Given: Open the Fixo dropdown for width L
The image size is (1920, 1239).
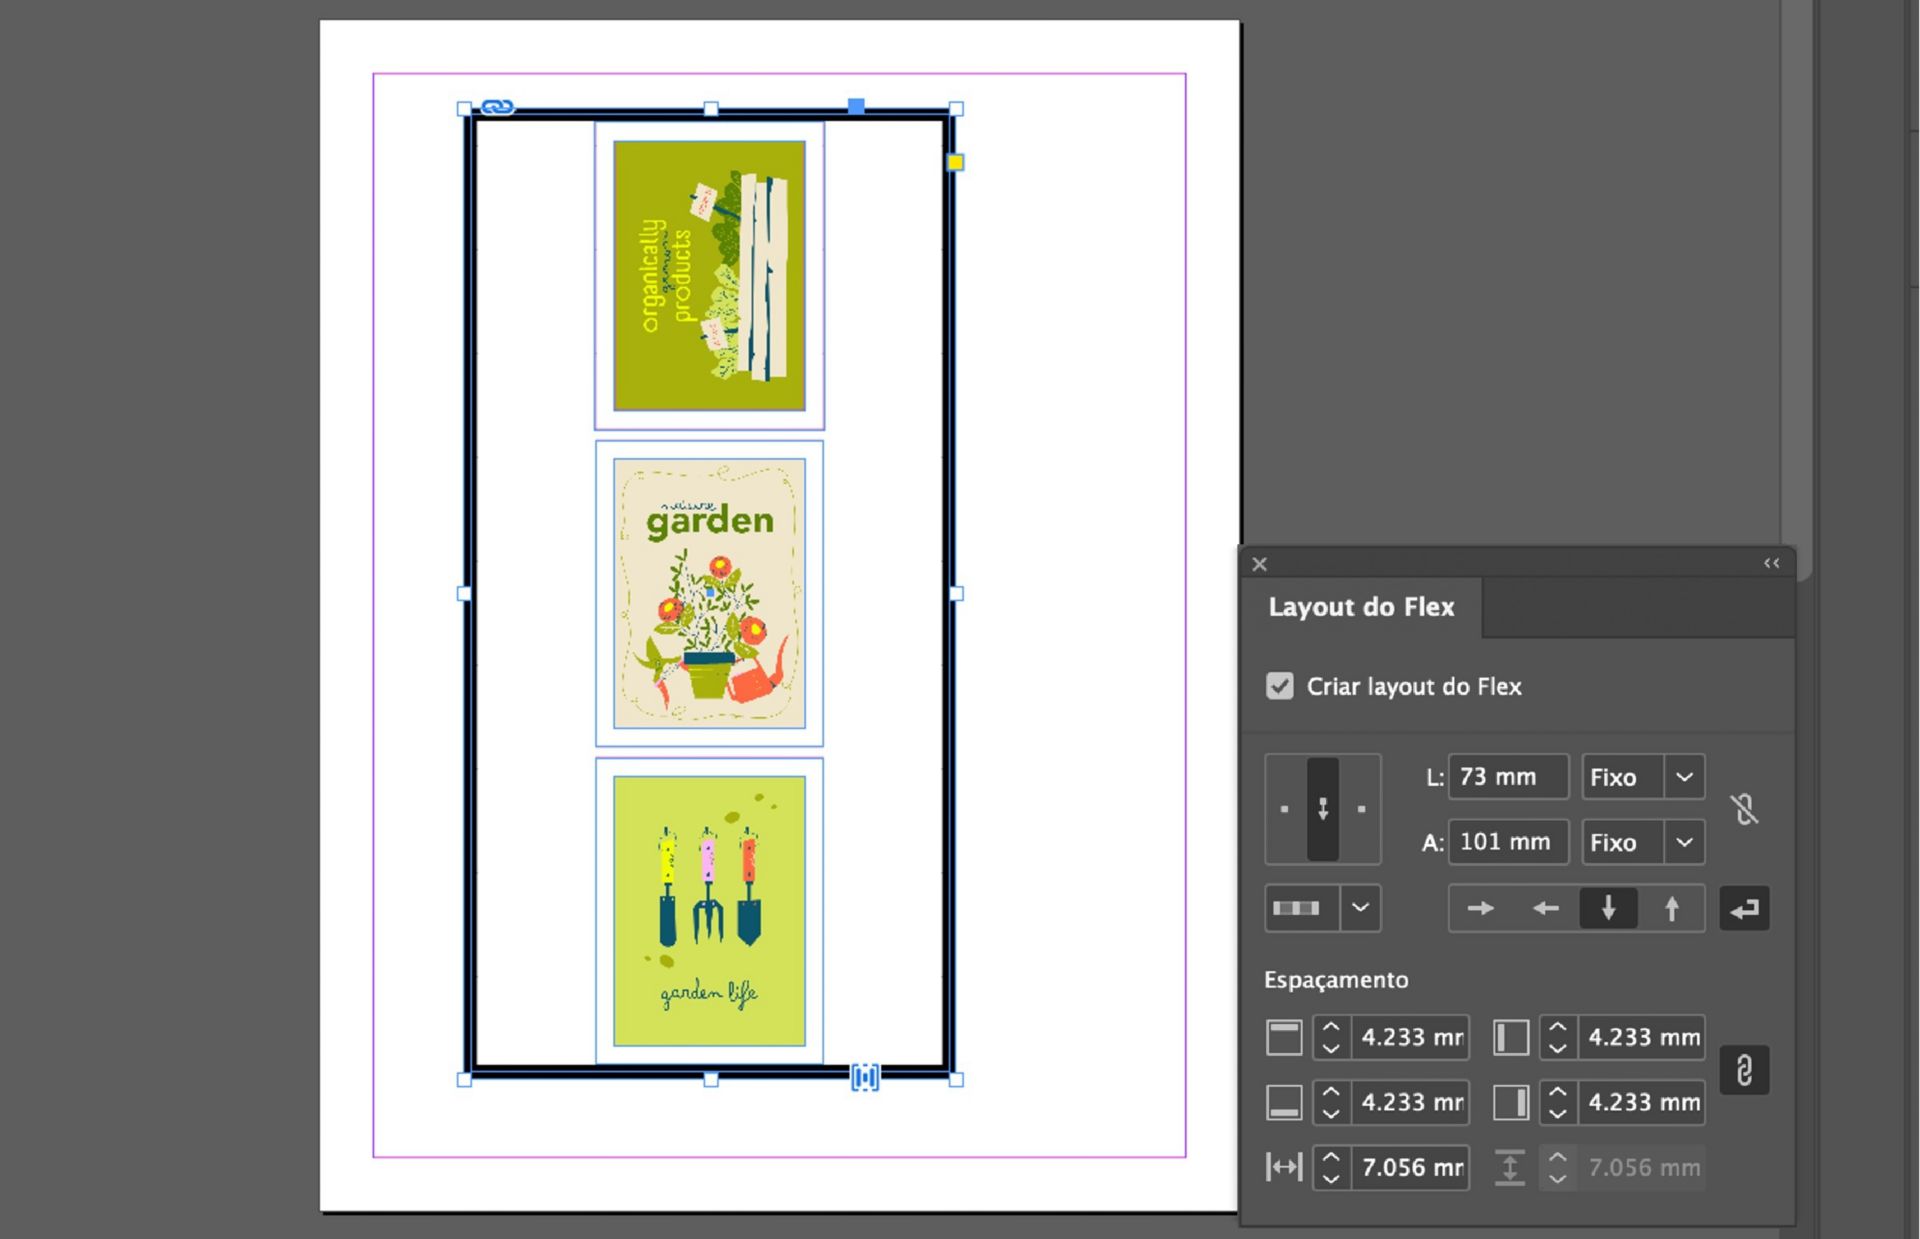Looking at the screenshot, I should pyautogui.click(x=1685, y=777).
